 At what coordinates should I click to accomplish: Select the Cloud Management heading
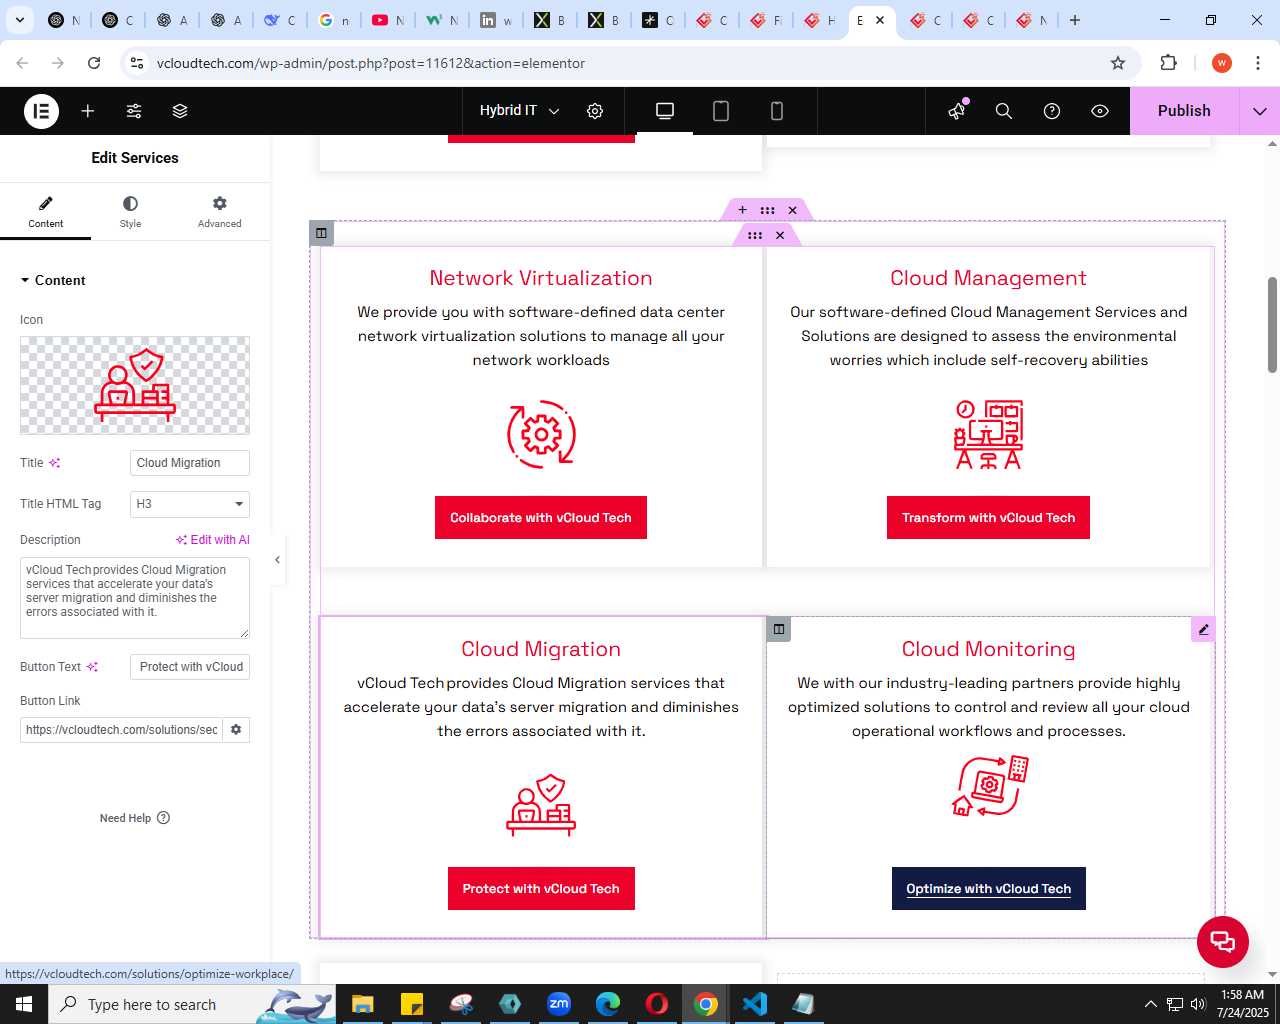coord(988,278)
